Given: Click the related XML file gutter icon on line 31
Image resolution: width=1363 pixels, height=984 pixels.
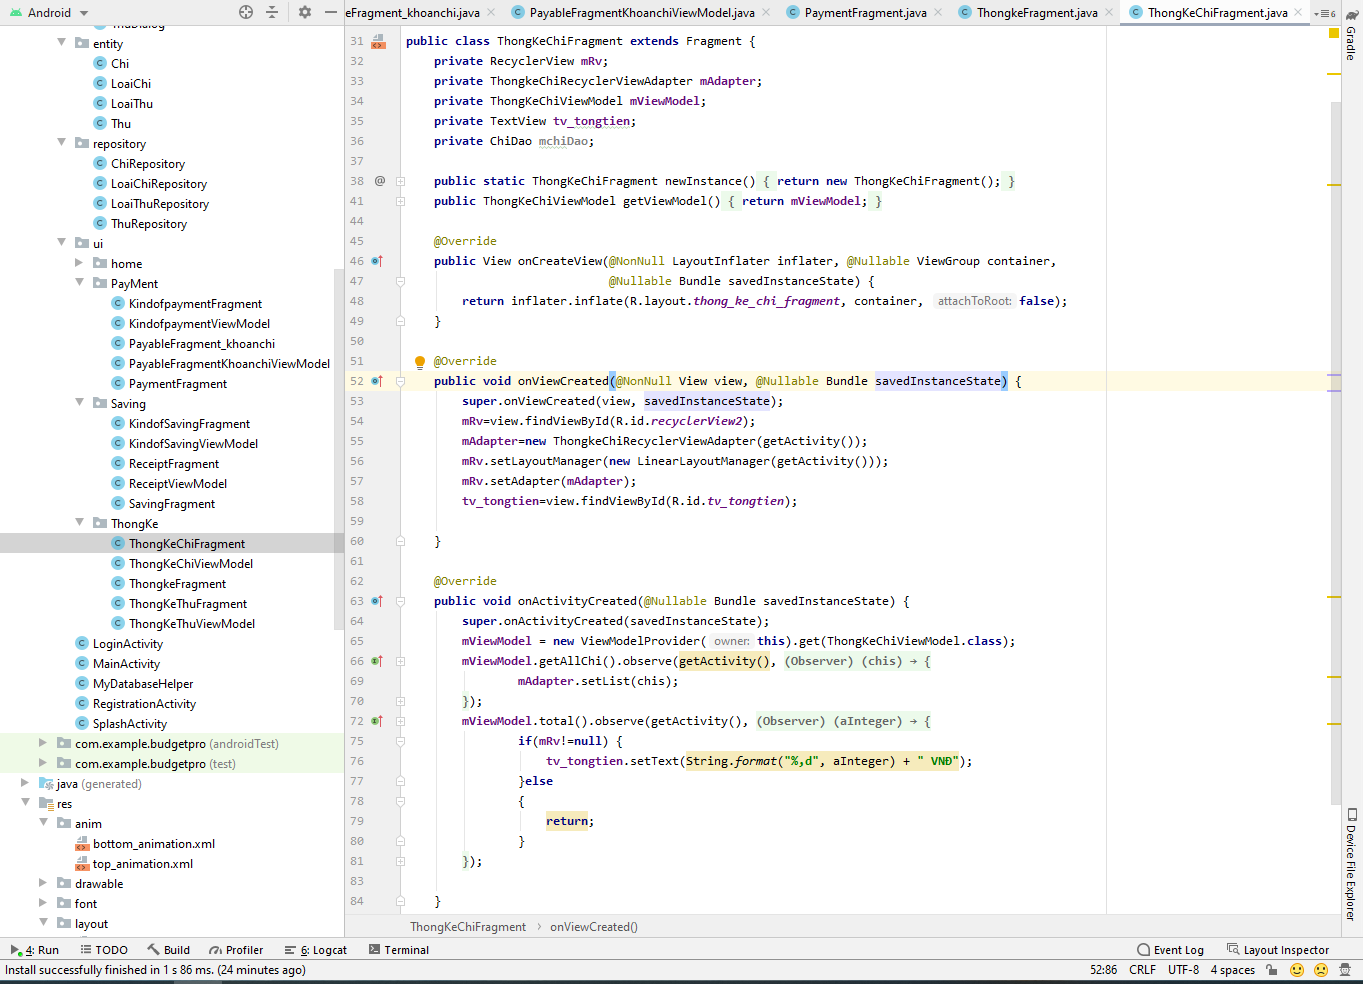Looking at the screenshot, I should coord(378,41).
